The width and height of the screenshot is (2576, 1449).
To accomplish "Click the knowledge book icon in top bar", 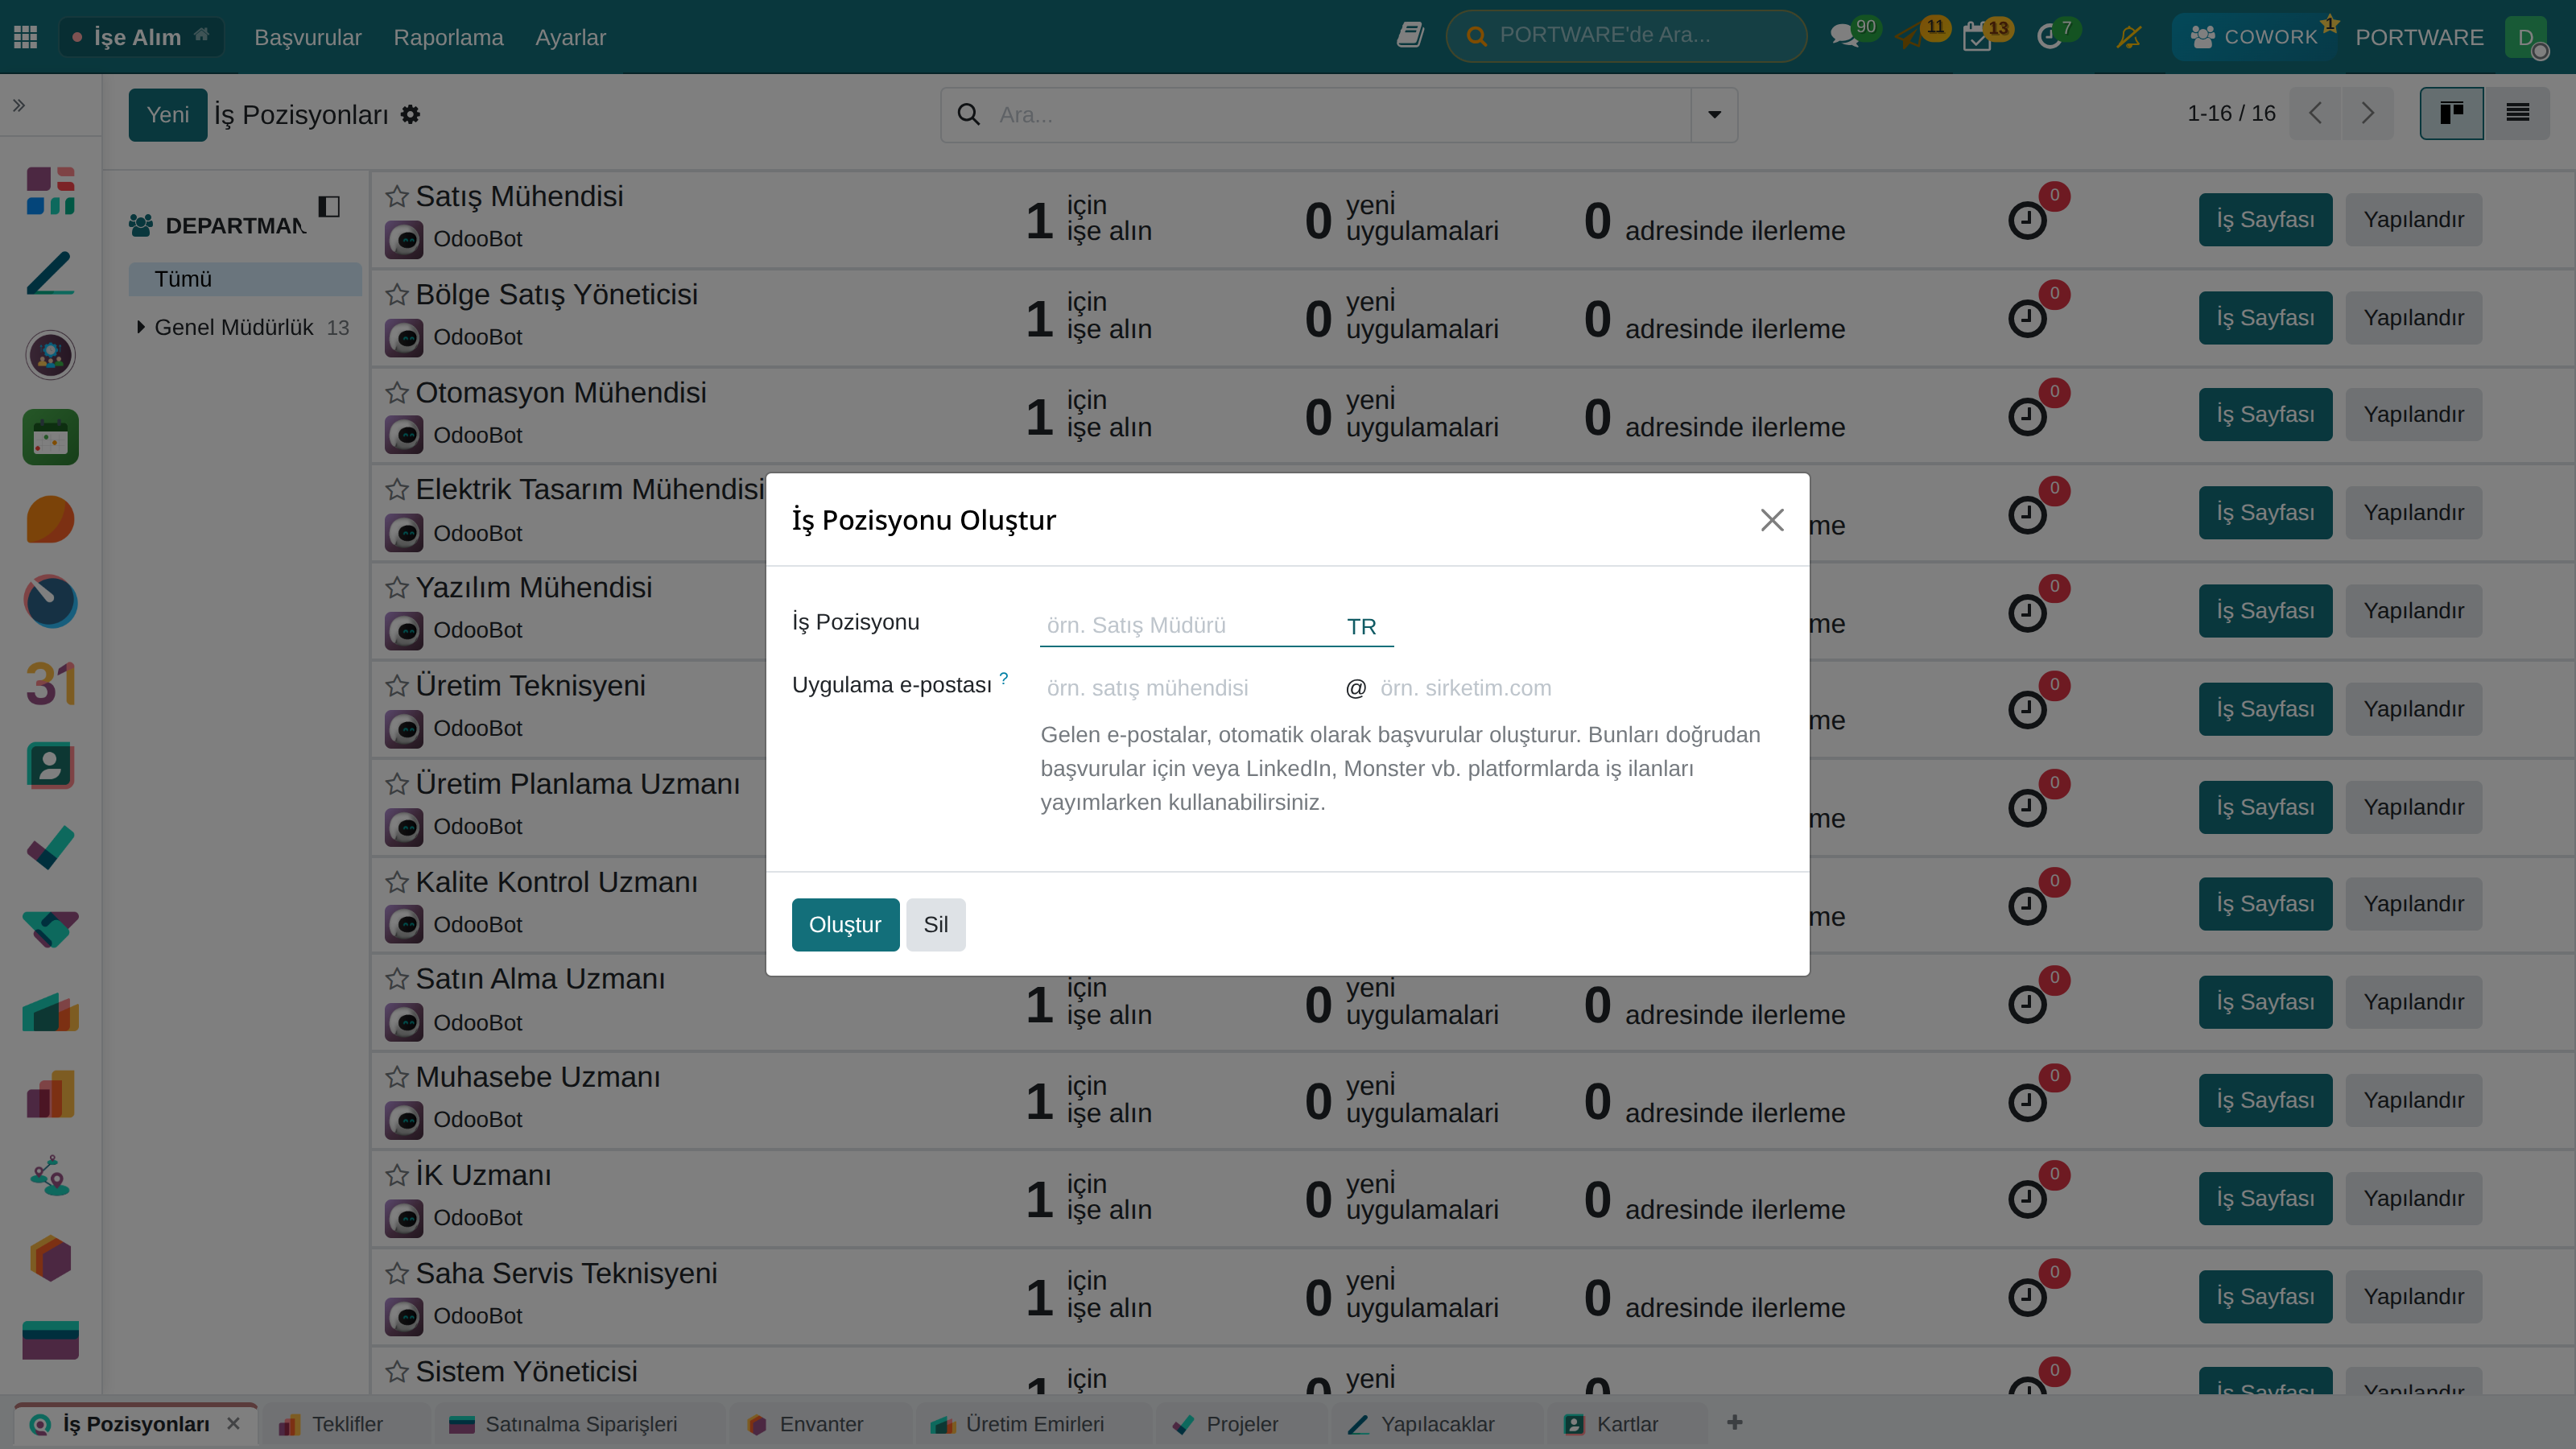I will click(x=1410, y=36).
